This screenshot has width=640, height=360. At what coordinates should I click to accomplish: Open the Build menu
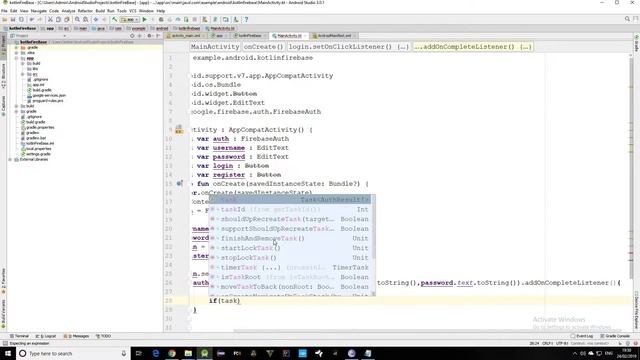click(100, 11)
